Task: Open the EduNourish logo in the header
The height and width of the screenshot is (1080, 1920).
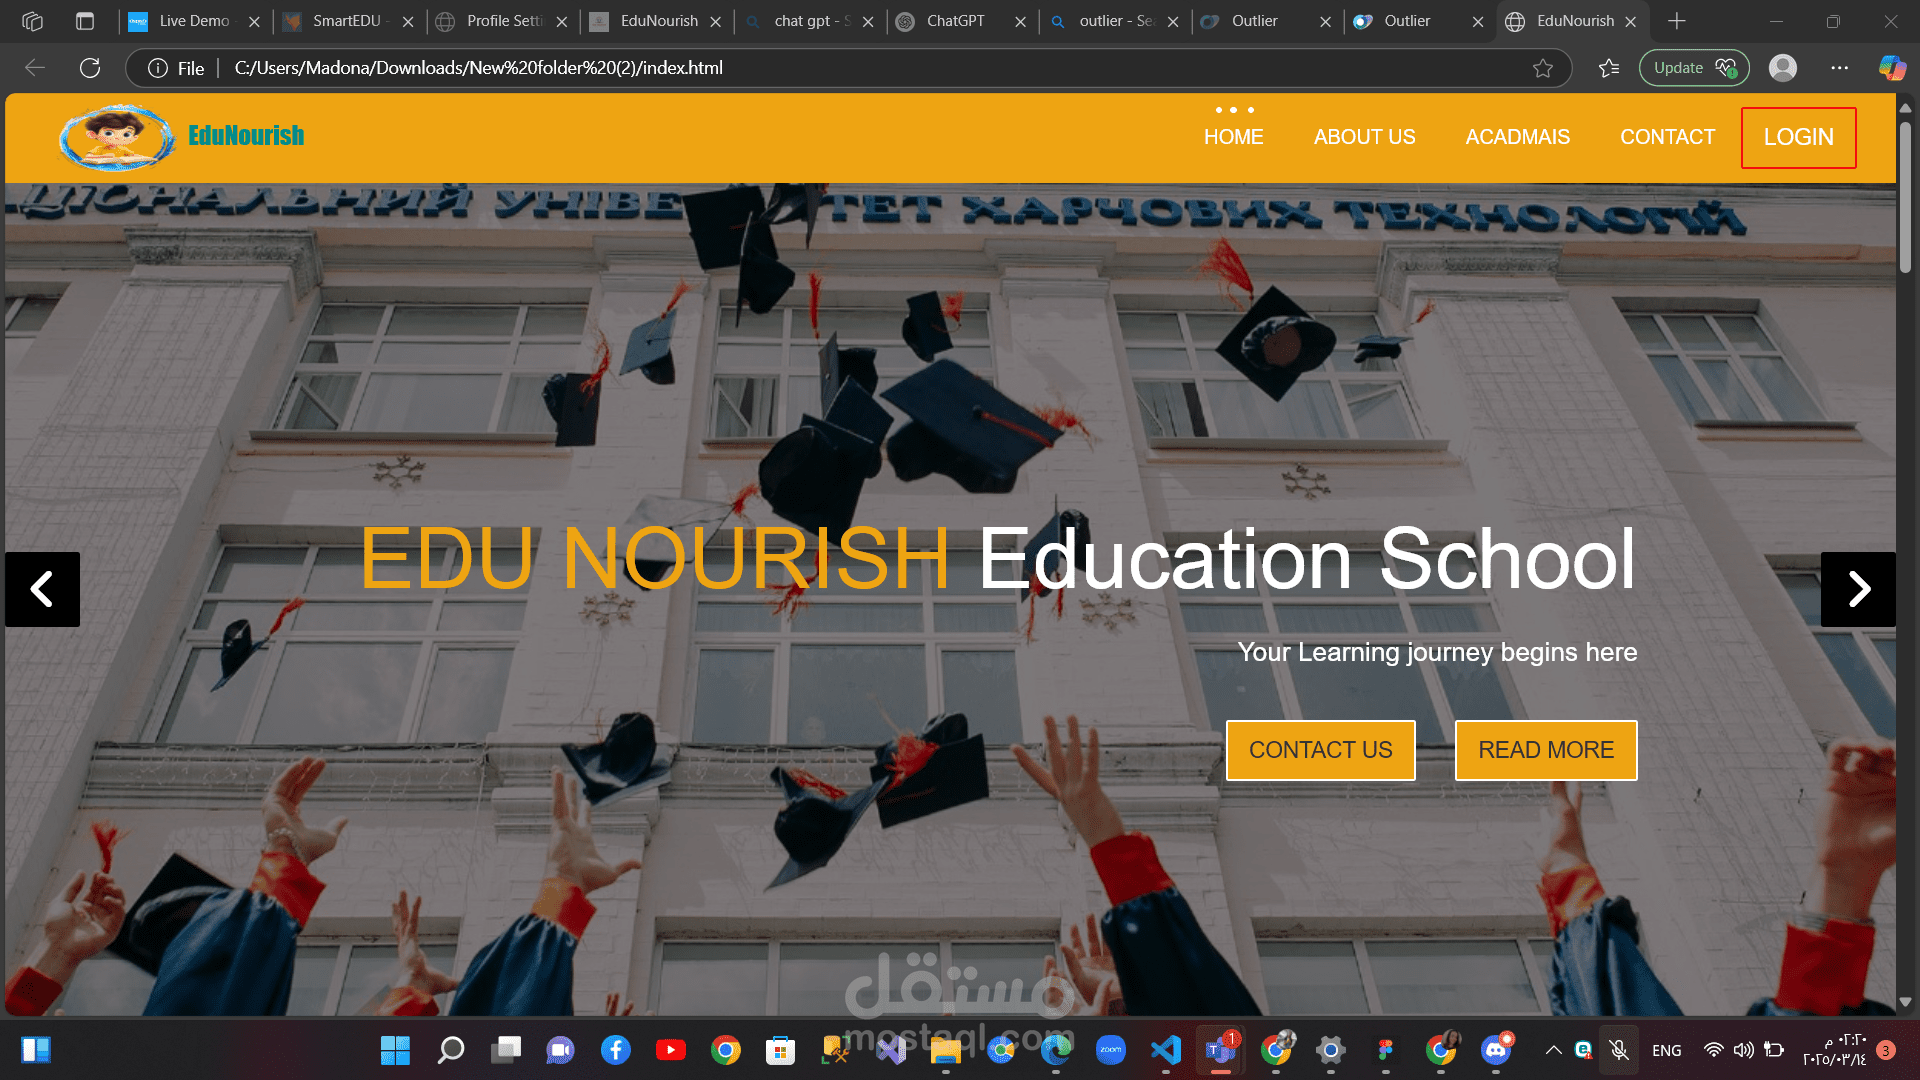Action: click(x=182, y=137)
